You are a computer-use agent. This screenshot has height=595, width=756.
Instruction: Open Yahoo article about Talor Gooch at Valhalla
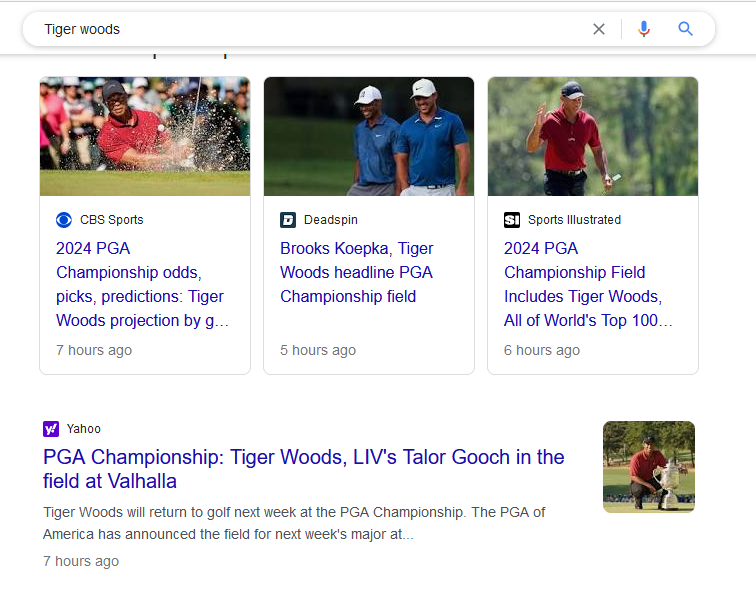[303, 469]
